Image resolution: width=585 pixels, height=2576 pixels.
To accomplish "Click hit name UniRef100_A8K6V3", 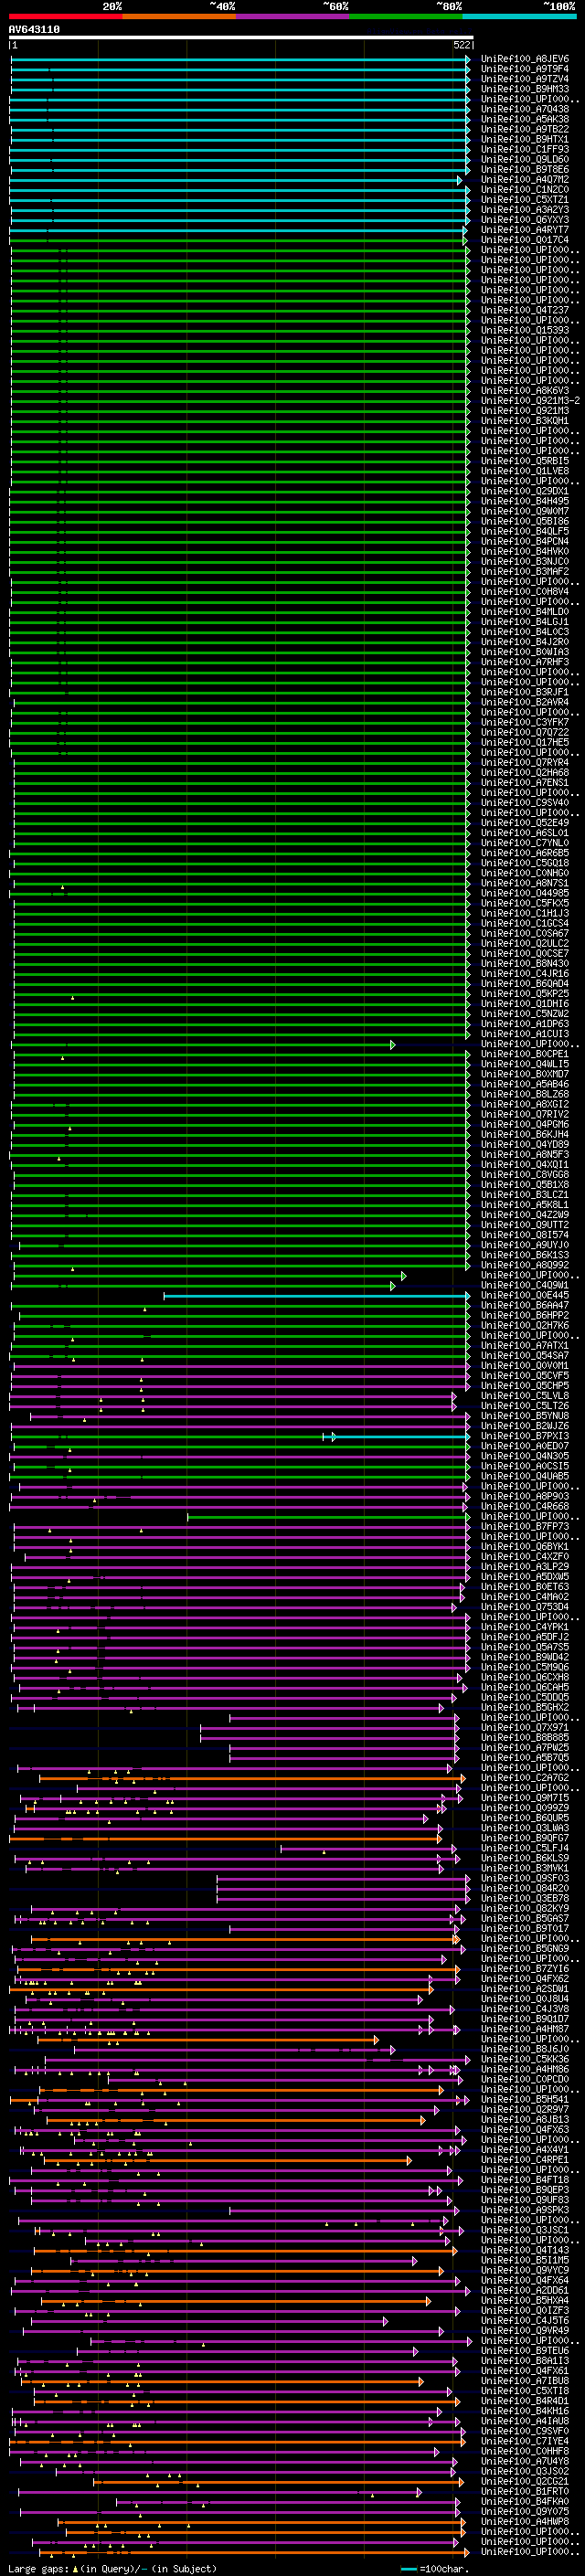I will tap(525, 391).
